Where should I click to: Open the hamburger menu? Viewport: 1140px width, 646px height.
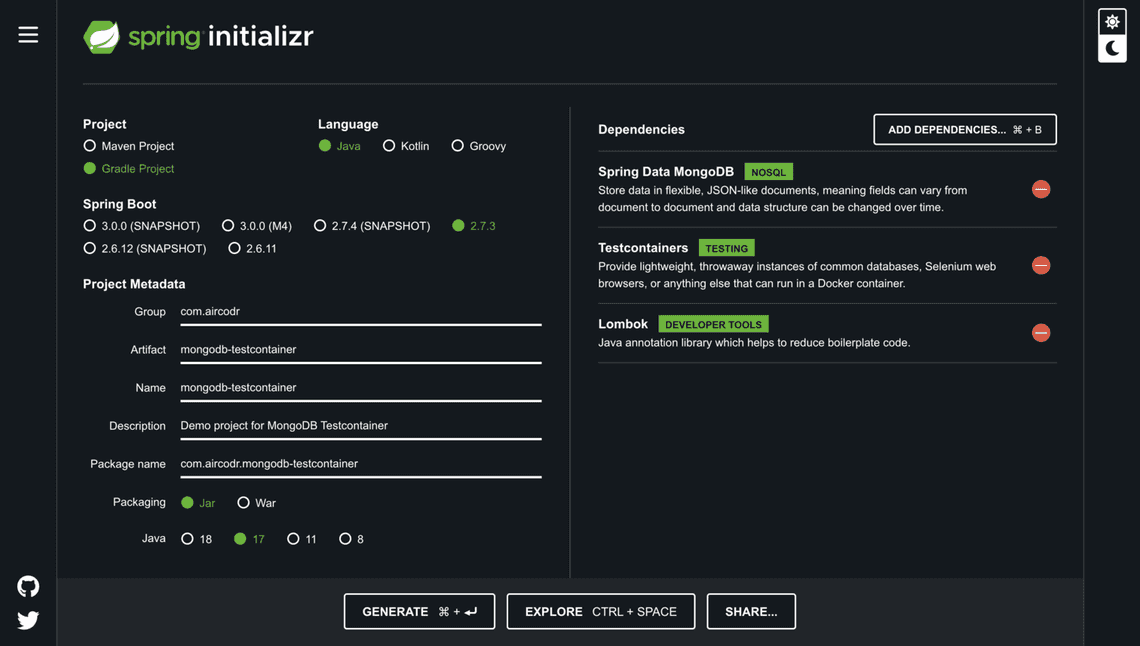point(28,35)
